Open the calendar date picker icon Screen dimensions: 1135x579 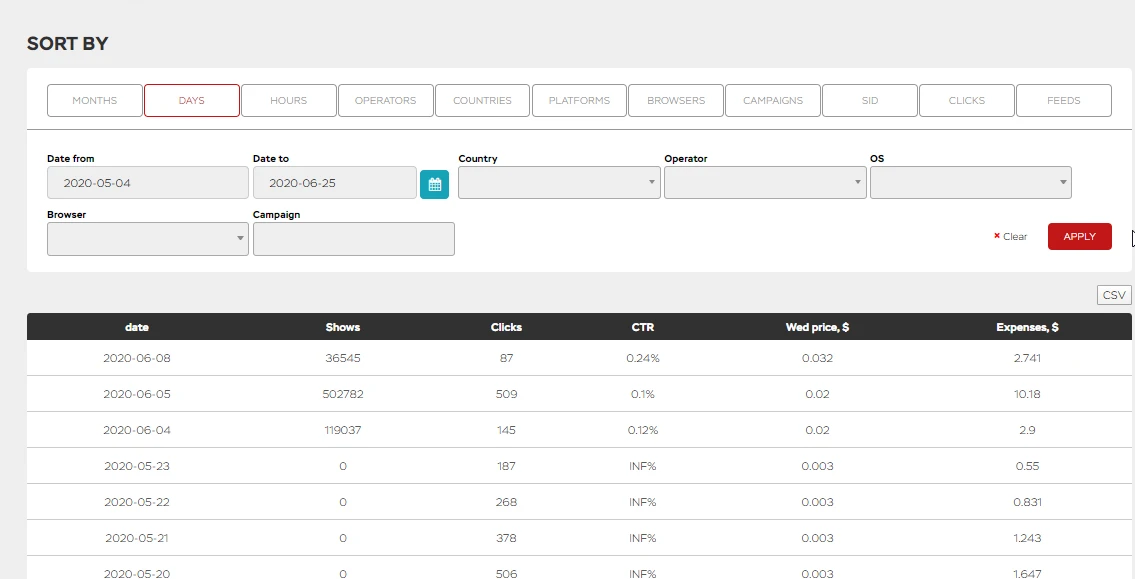click(434, 184)
